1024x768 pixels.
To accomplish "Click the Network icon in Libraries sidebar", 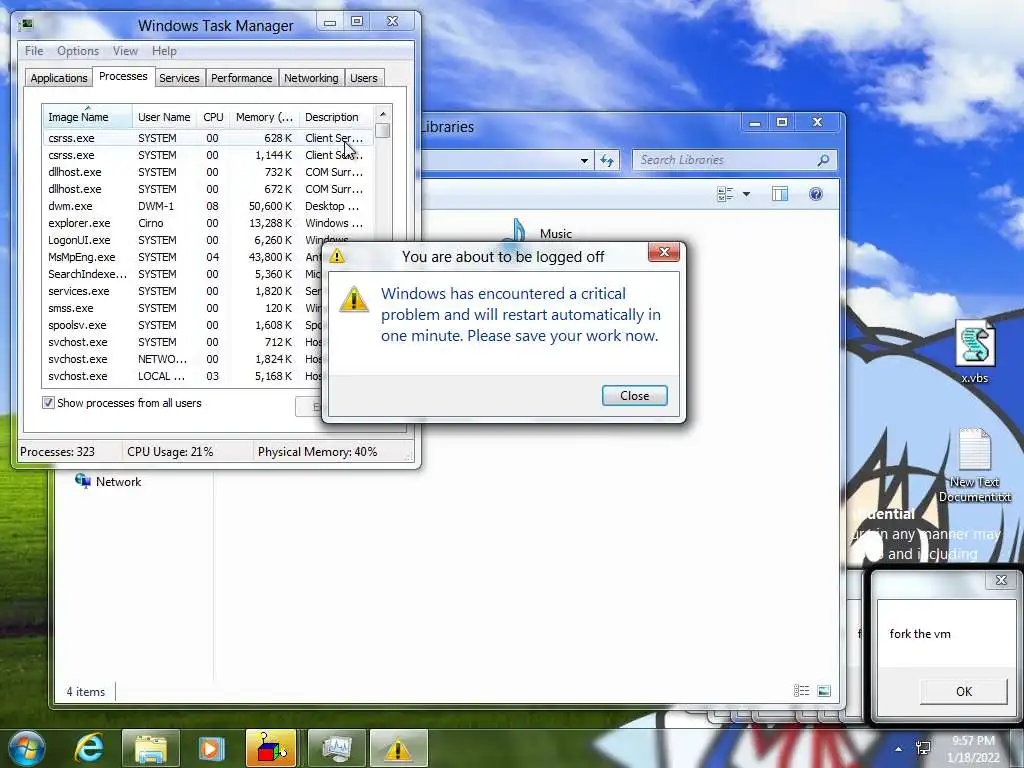I will tap(83, 481).
